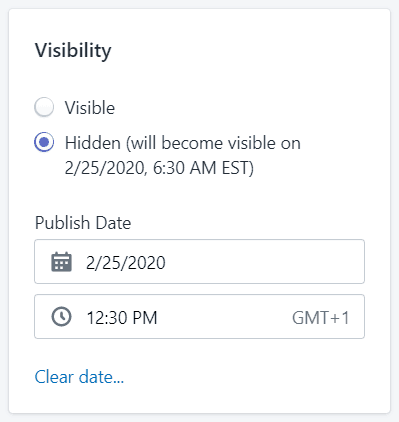Click the clock icon beside 12:30 PM
Screen dimensions: 399x422
(61, 317)
